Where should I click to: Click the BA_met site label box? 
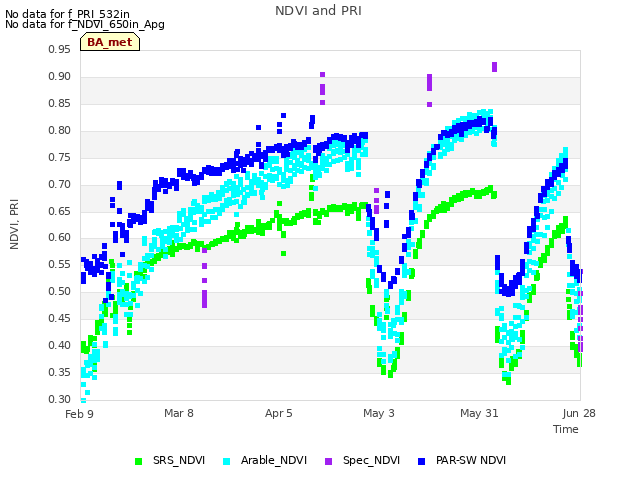(110, 42)
